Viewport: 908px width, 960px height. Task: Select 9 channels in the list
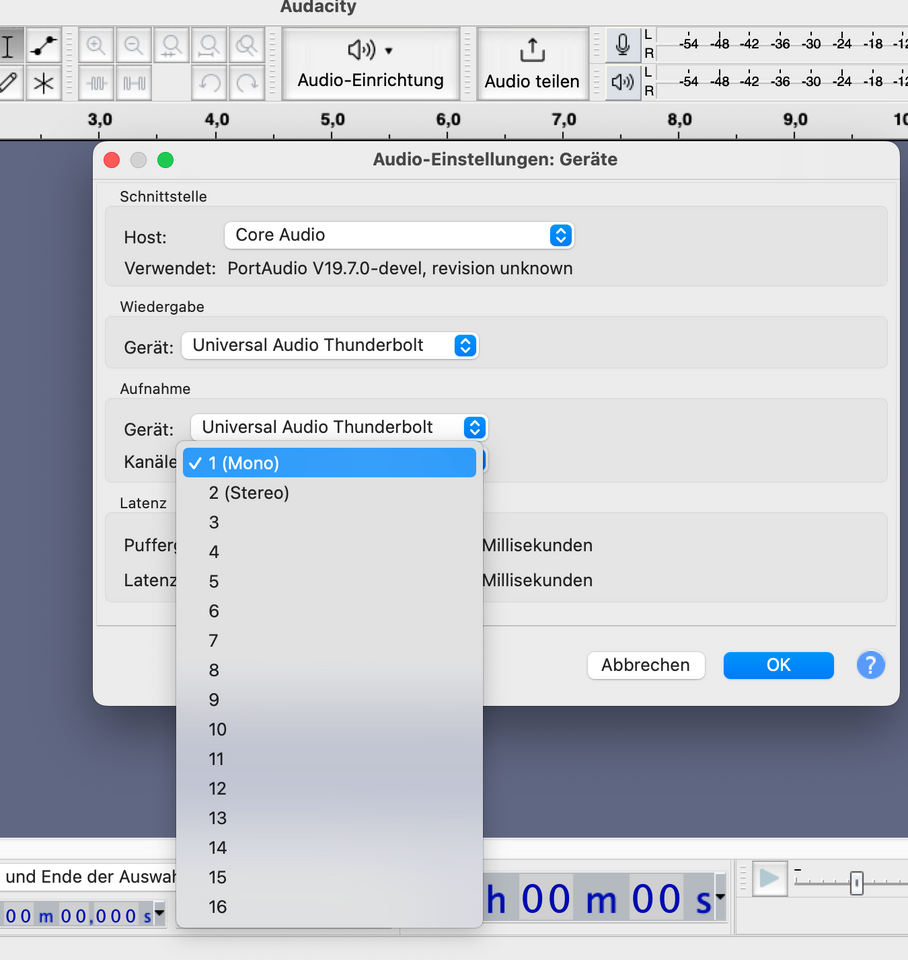coord(329,700)
